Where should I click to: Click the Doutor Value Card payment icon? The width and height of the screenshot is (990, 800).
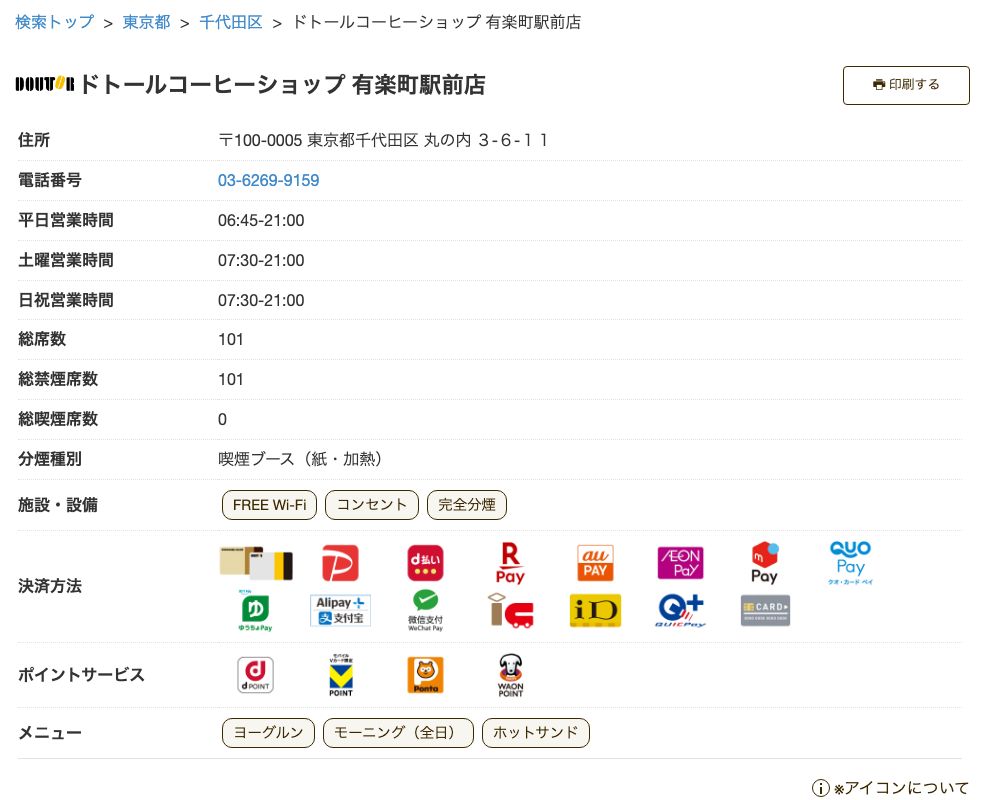256,563
